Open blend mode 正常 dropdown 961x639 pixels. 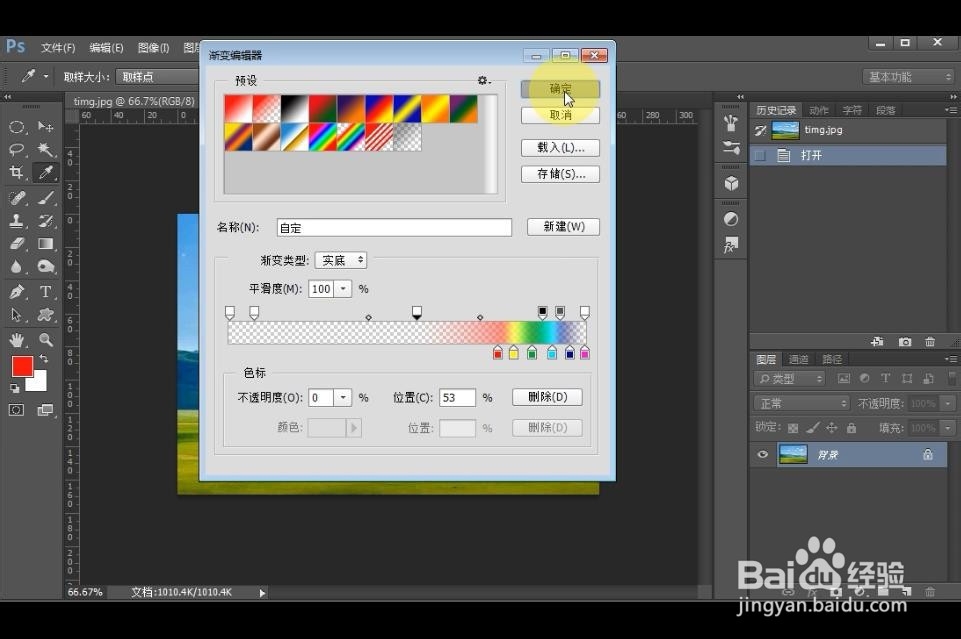(x=802, y=403)
